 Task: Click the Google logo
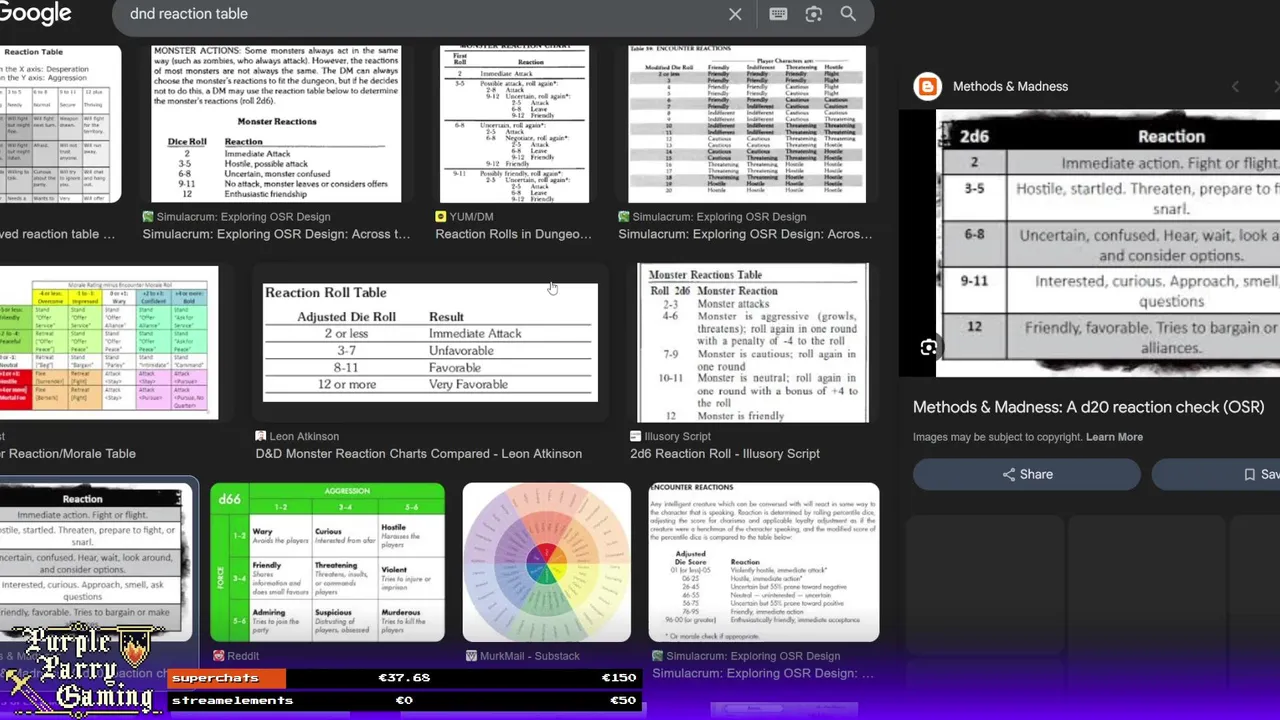tap(35, 13)
